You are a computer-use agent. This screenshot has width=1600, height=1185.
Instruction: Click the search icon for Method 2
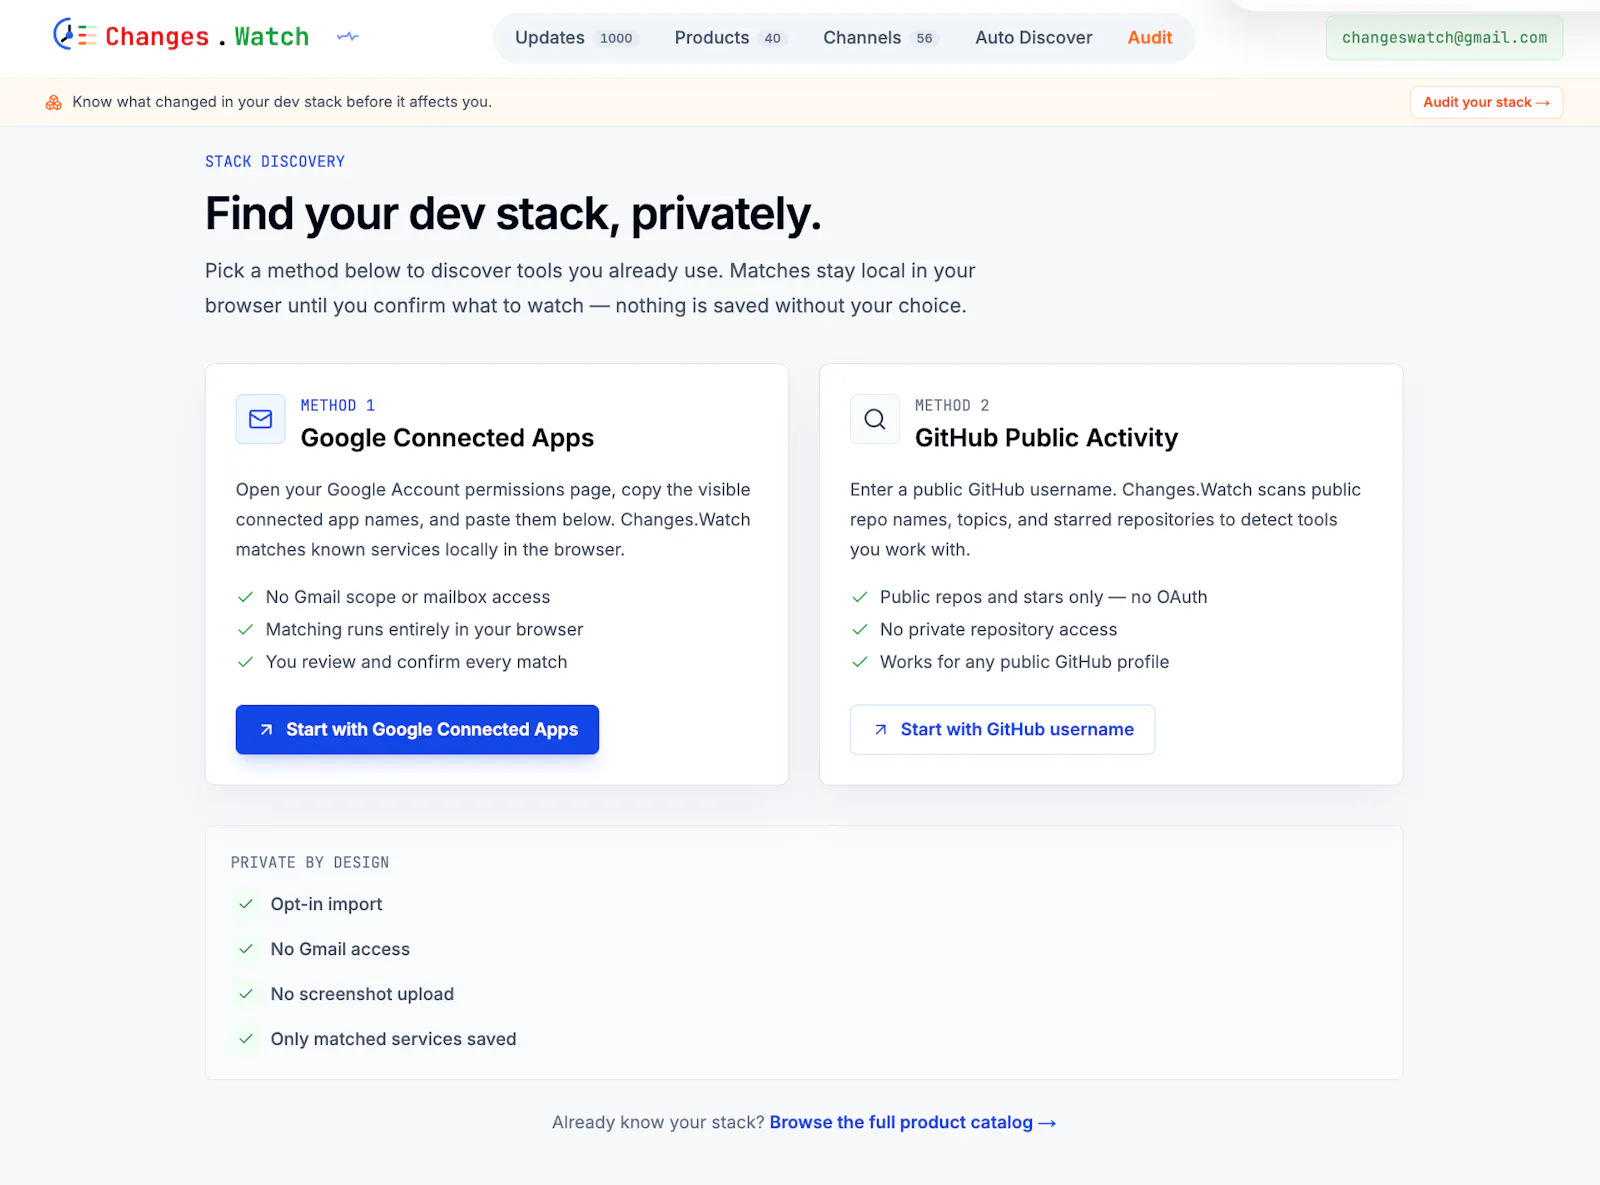tap(875, 419)
